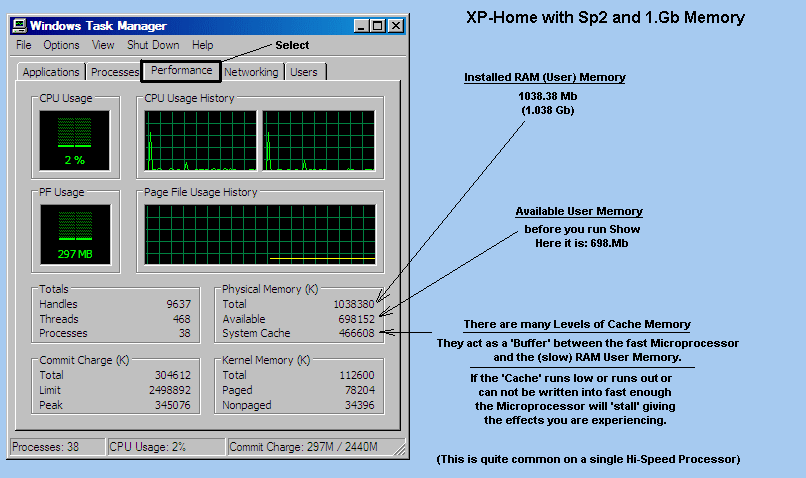Open the Shut Down menu
806x478 pixels.
153,45
